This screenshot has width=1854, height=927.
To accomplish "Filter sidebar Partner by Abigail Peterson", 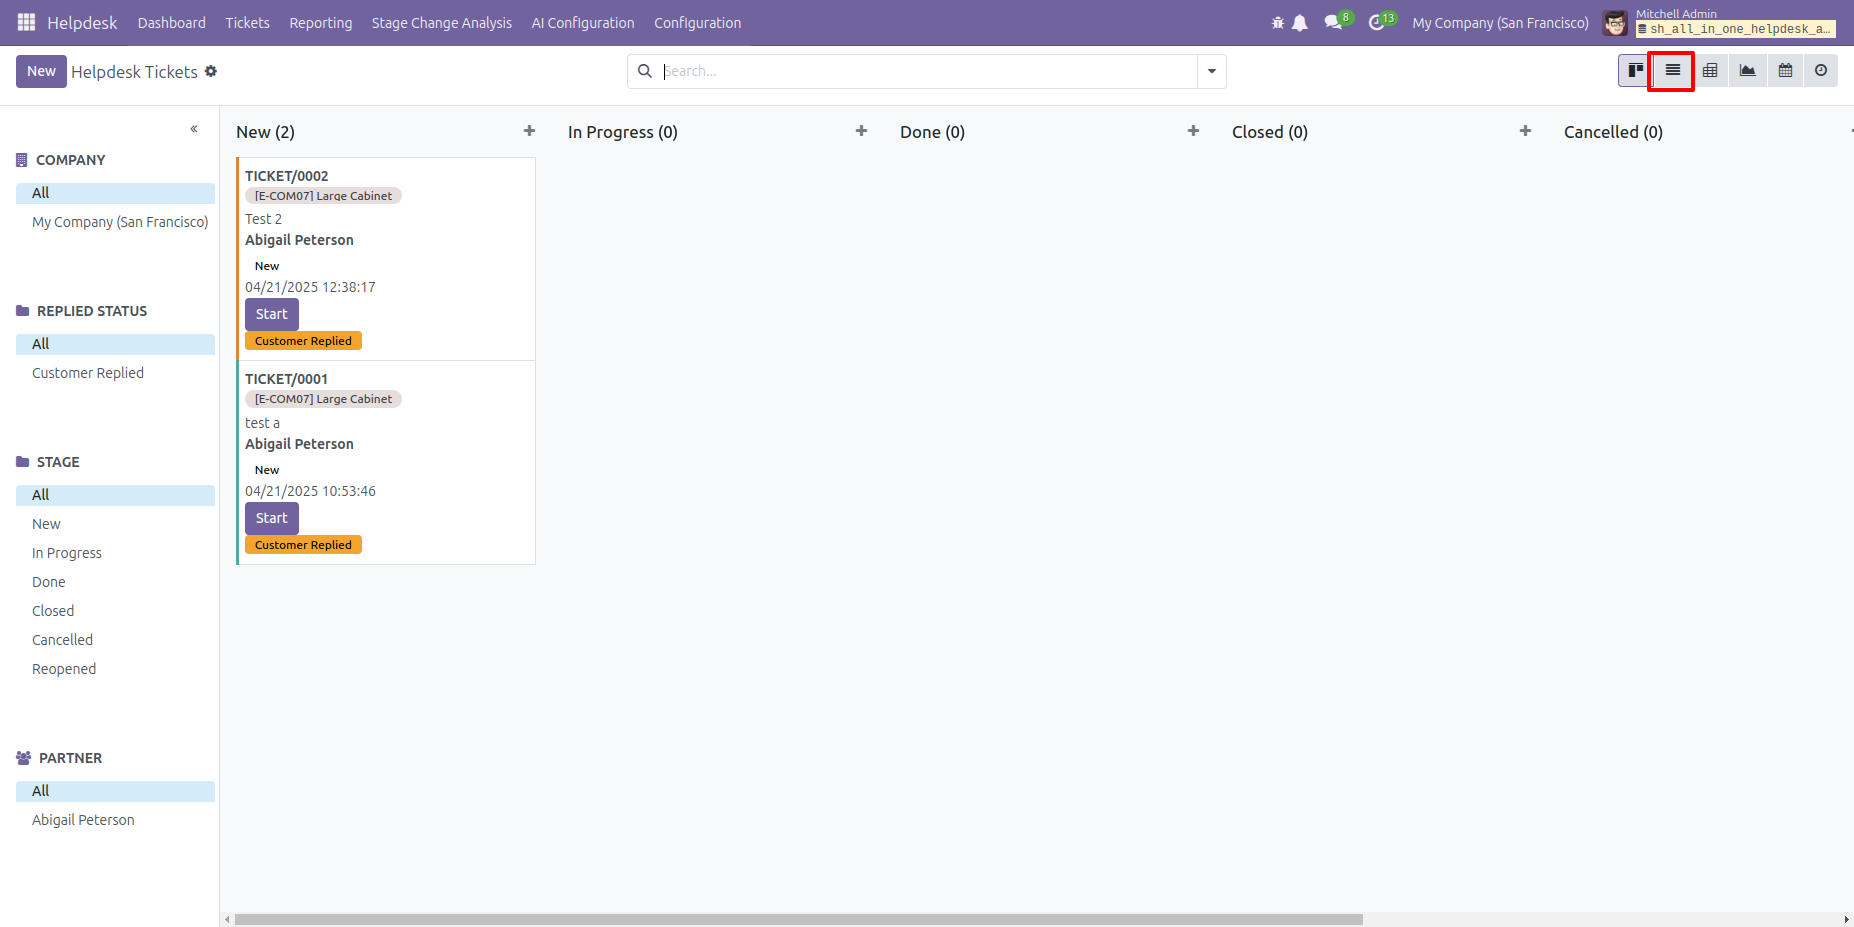I will click(83, 820).
